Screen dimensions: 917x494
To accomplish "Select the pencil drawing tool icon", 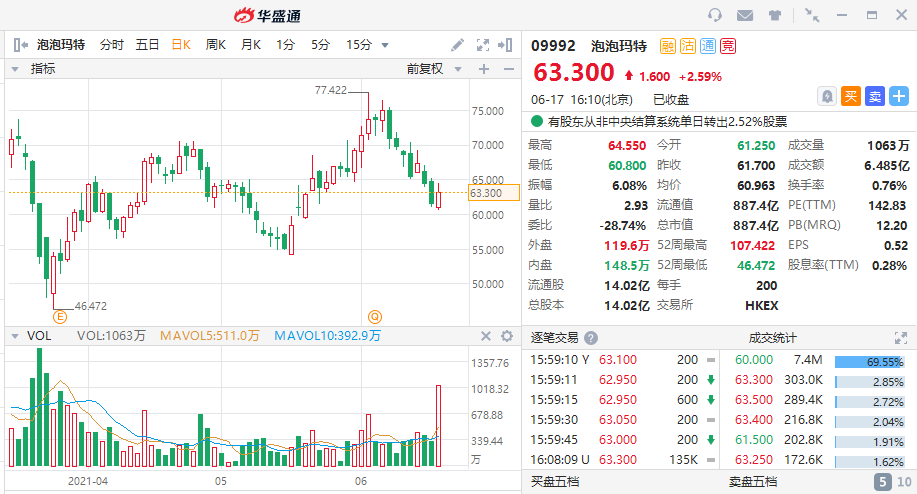I will click(x=457, y=45).
